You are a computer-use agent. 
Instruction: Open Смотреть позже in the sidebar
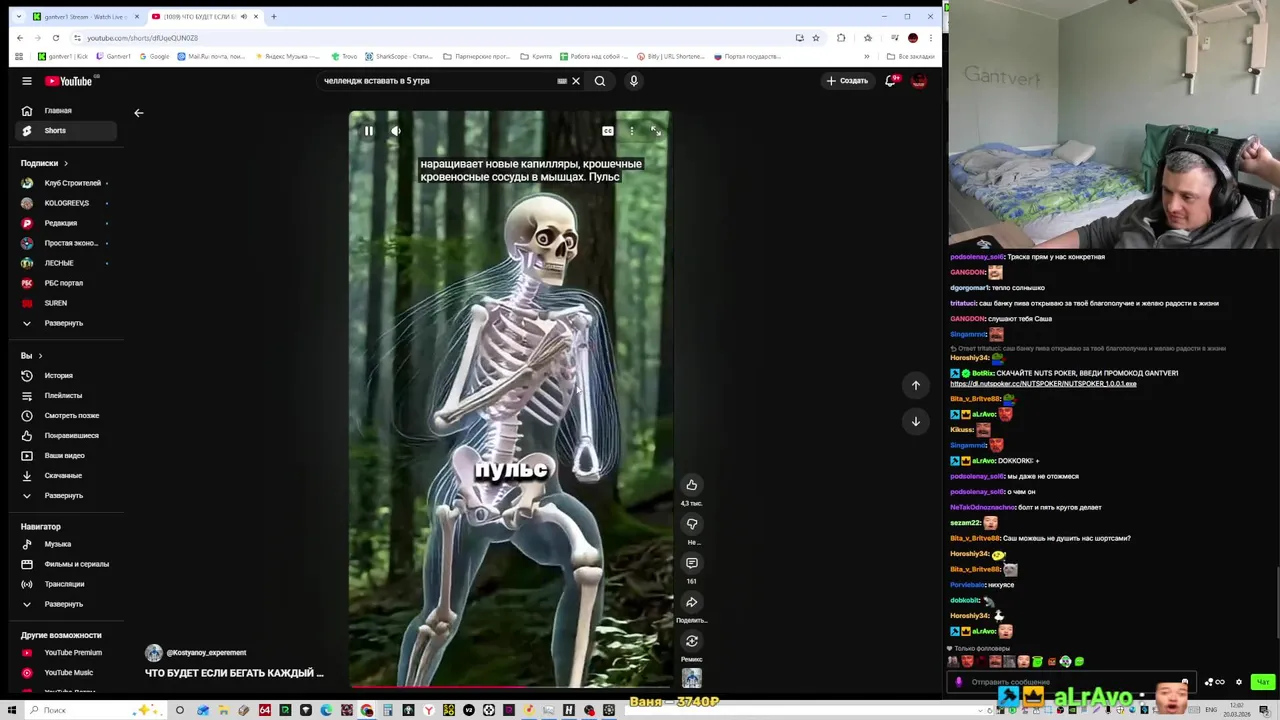coord(65,416)
